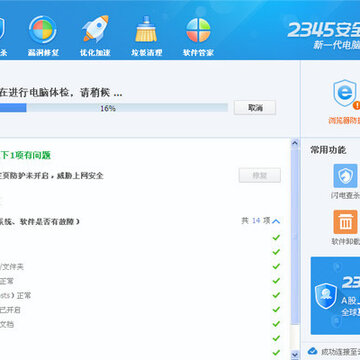Click the shield icon in the blue banner

point(326,296)
